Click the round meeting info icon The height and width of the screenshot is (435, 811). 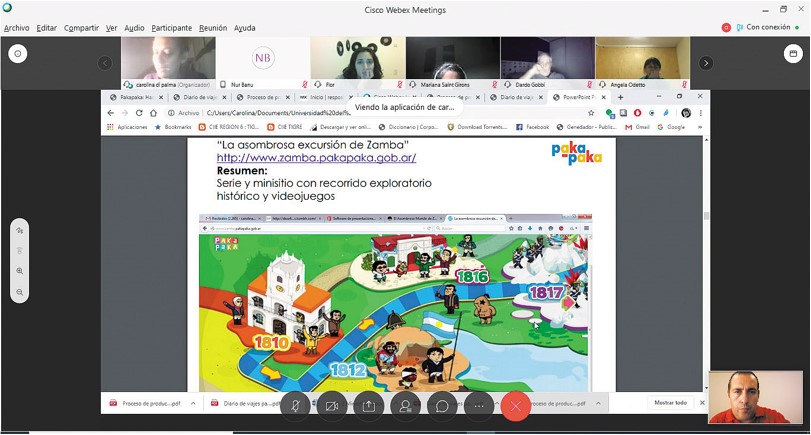click(18, 54)
